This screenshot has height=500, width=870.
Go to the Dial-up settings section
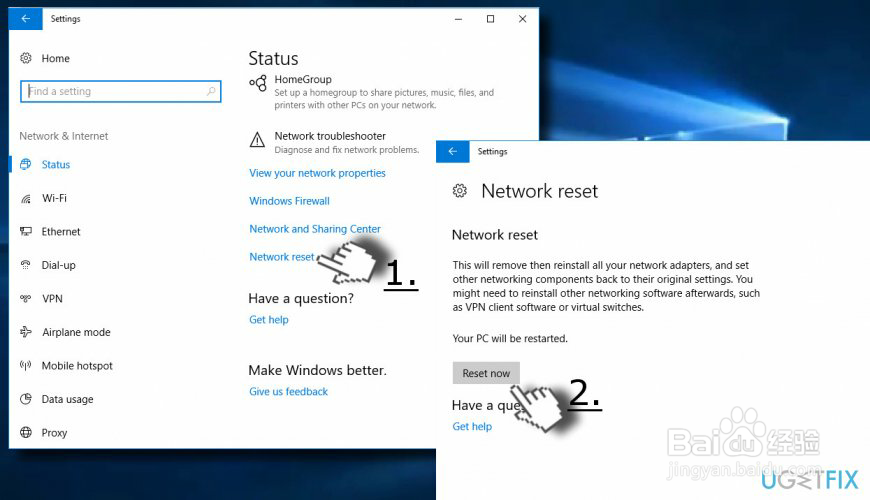pyautogui.click(x=58, y=265)
